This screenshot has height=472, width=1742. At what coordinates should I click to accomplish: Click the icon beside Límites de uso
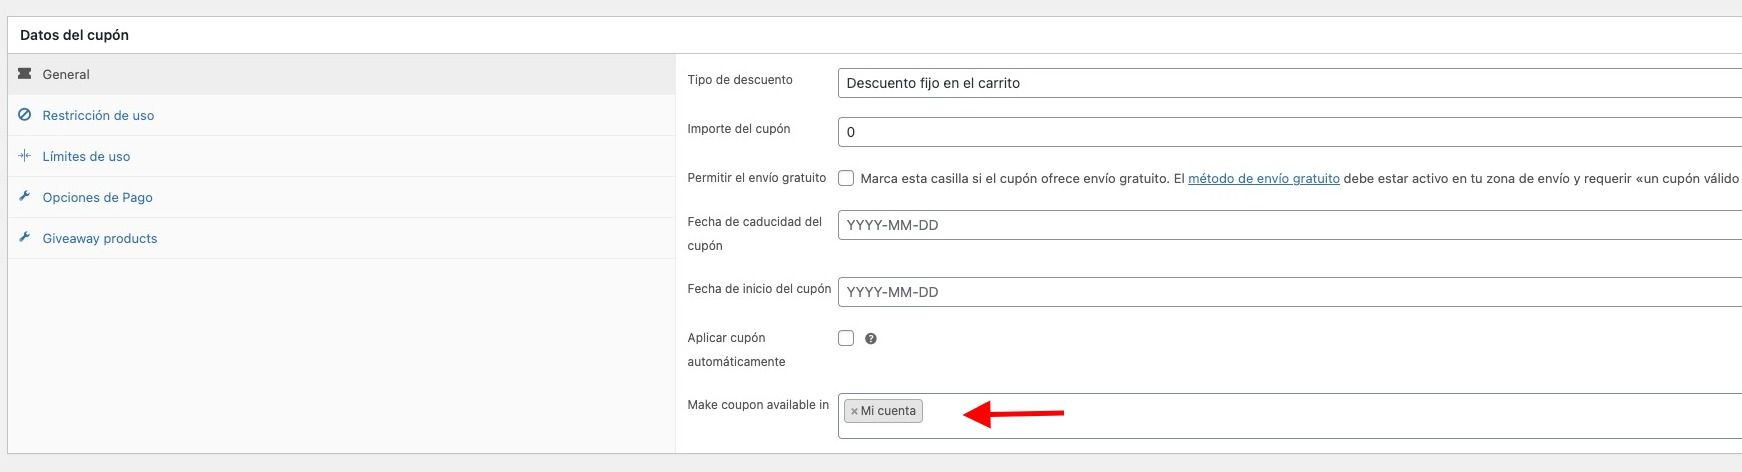tap(25, 156)
